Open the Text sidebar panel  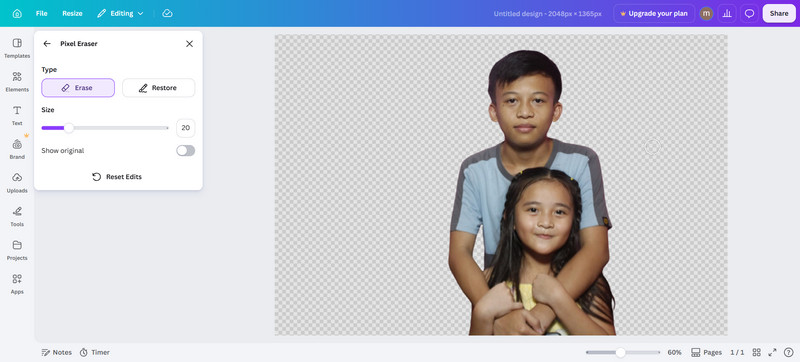point(17,115)
